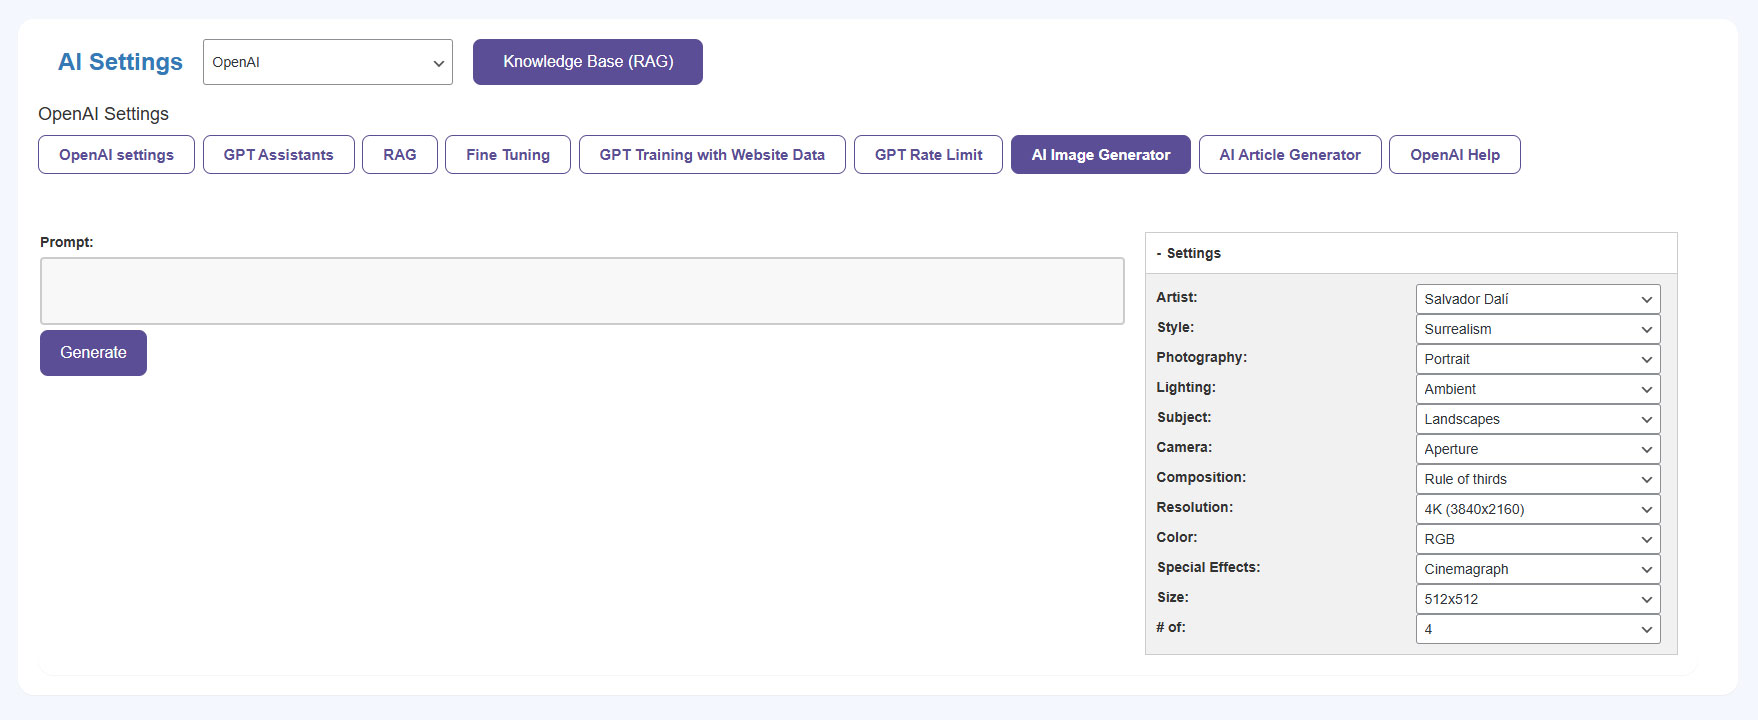The height and width of the screenshot is (720, 1758).
Task: Open the GPT Assistants tab
Action: coord(278,155)
